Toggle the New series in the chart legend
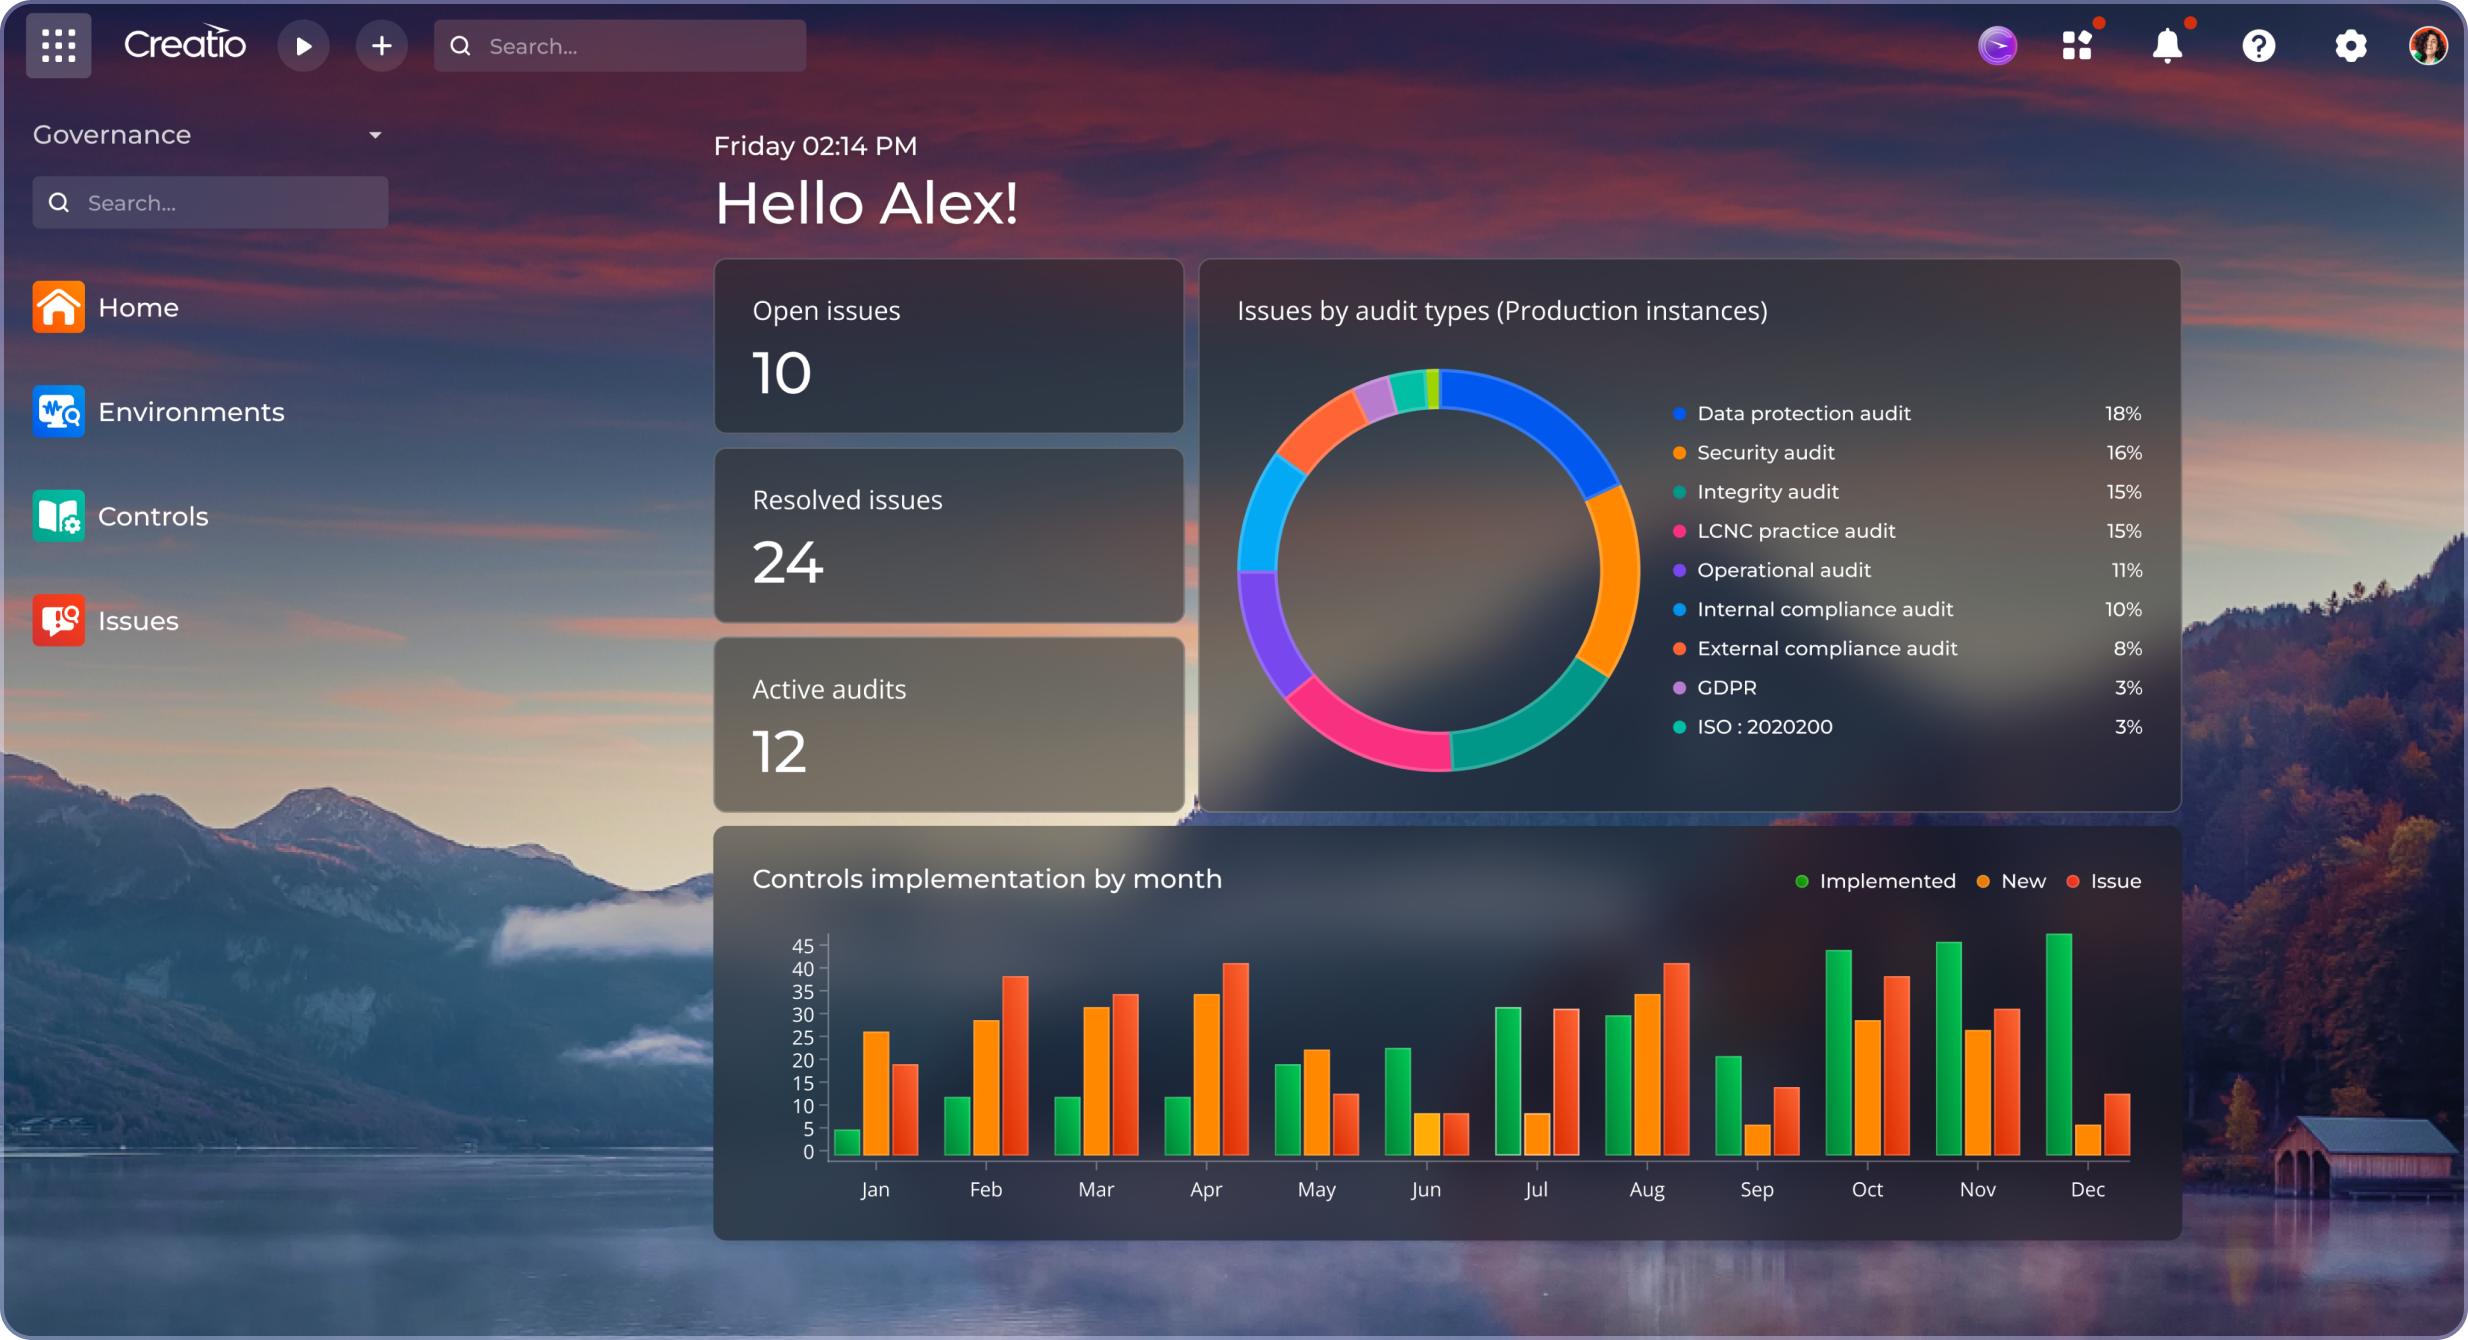 pyautogui.click(x=2011, y=880)
